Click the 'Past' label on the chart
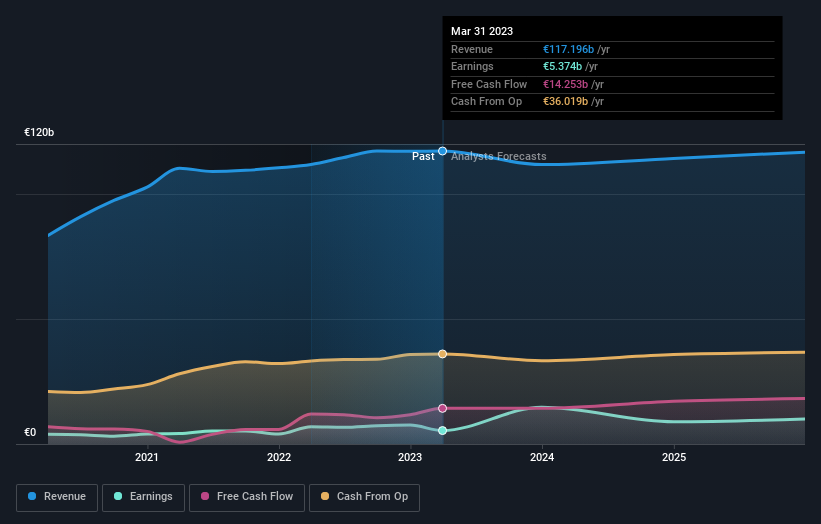The width and height of the screenshot is (821, 524). click(423, 157)
